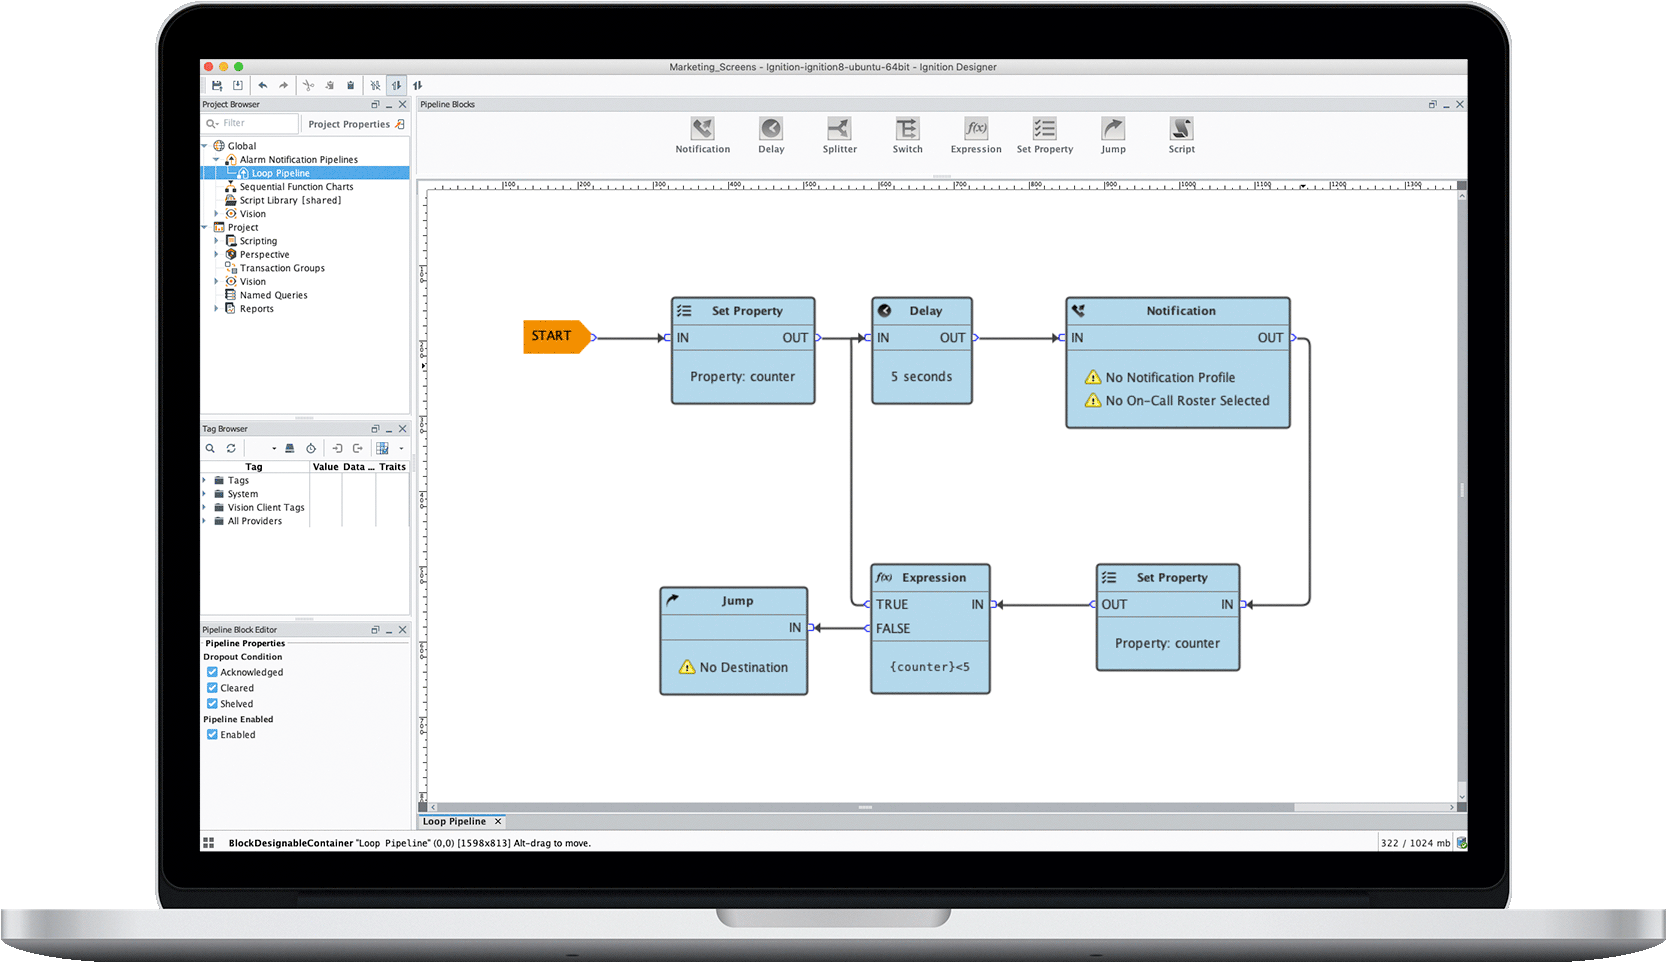1668x962 pixels.
Task: Expand the Scripting tree node
Action: (216, 241)
